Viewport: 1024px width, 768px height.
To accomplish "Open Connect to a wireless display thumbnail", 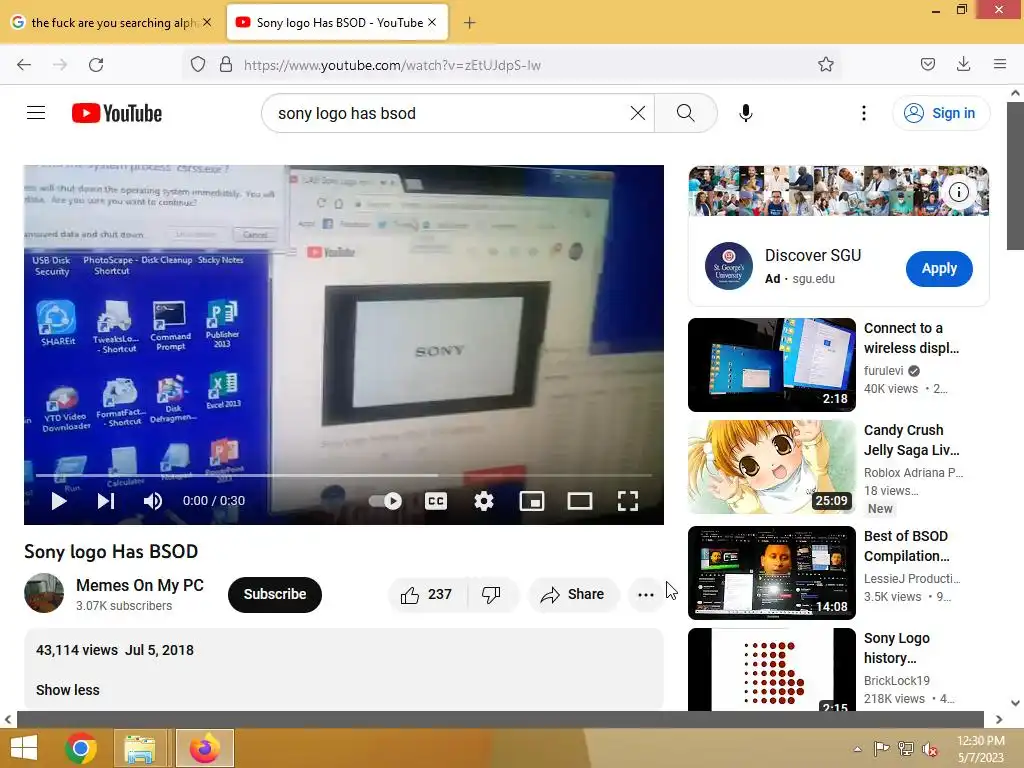I will pyautogui.click(x=771, y=364).
